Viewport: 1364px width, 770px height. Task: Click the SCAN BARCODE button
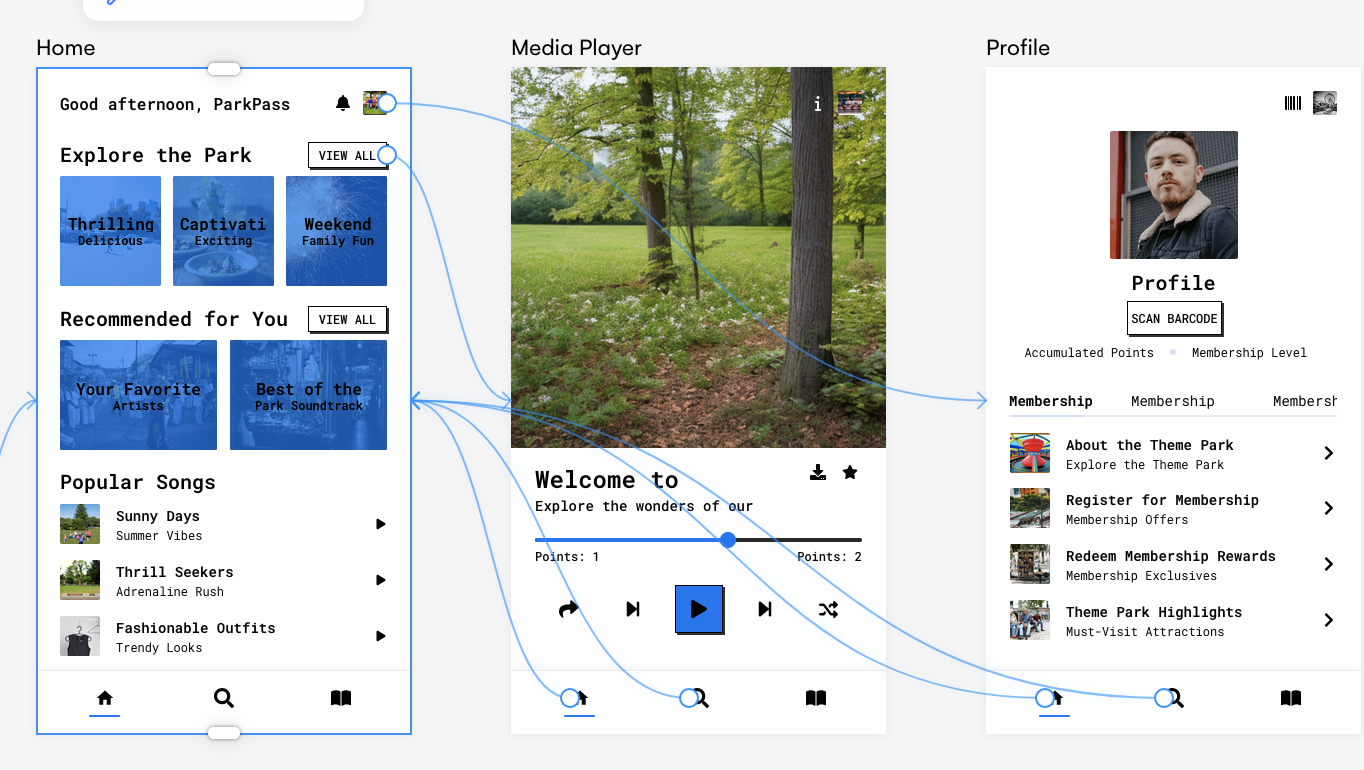point(1174,318)
